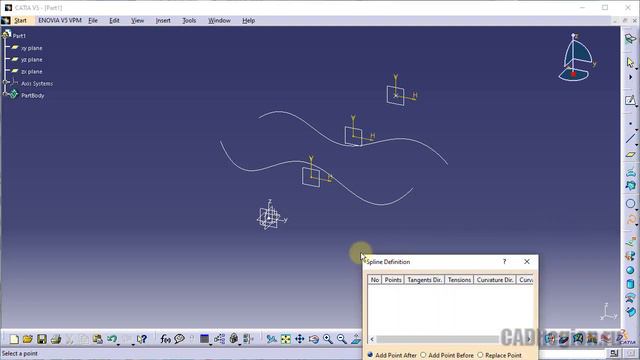640x360 pixels.
Task: Click the Zoom Out magnifier
Action: pyautogui.click(x=342, y=339)
